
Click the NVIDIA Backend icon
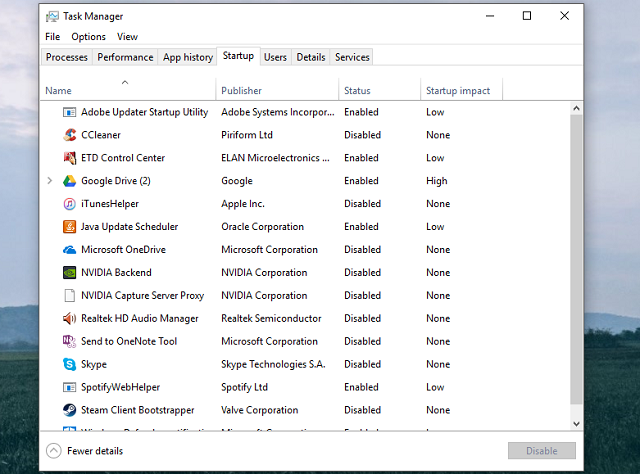[69, 272]
